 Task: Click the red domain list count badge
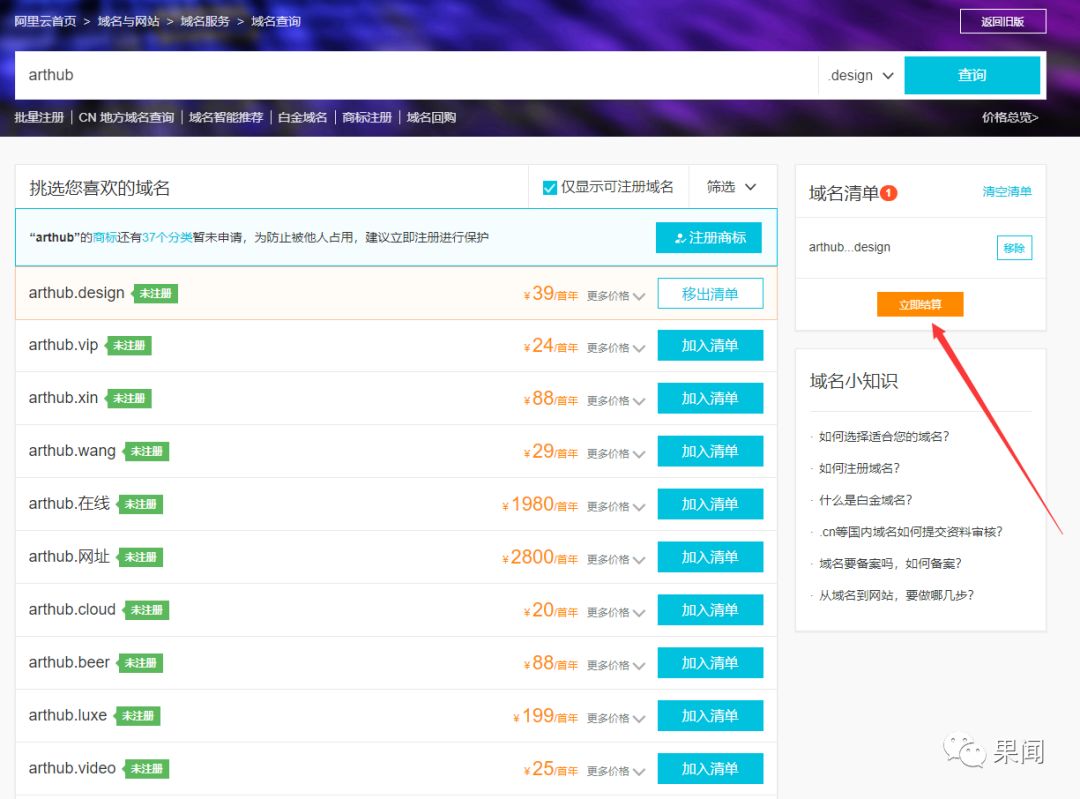(x=889, y=193)
